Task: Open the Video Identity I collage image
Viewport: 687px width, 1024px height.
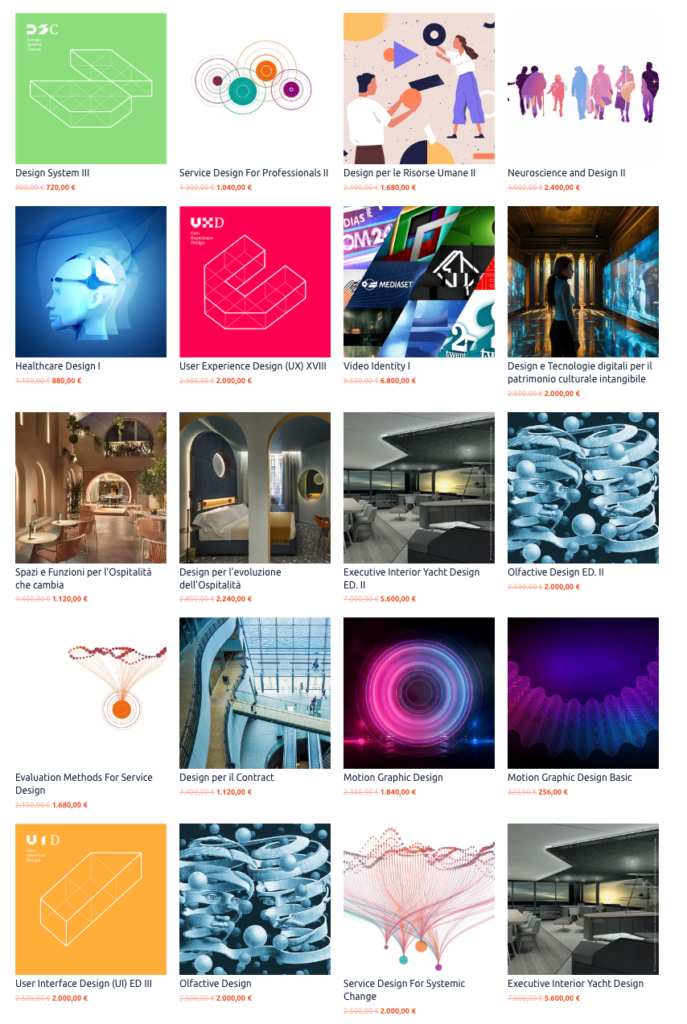Action: coord(419,281)
